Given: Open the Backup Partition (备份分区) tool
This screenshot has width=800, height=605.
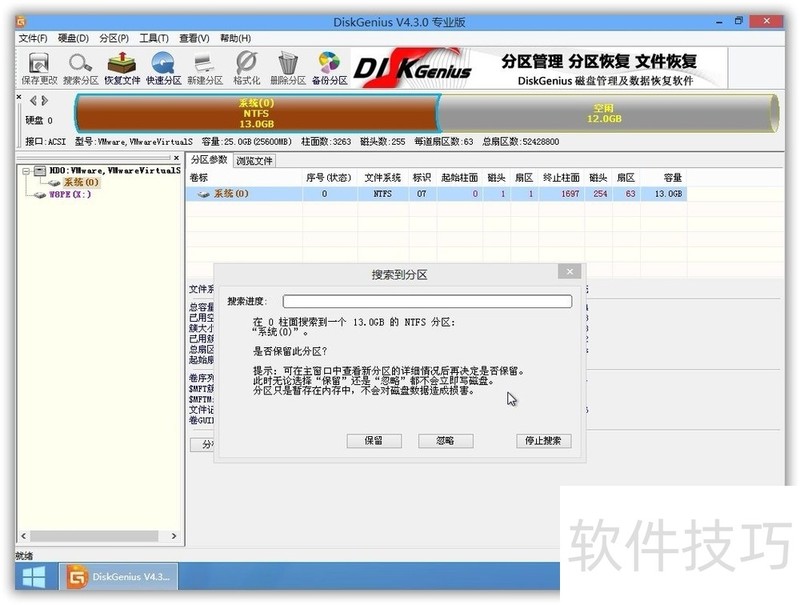Looking at the screenshot, I should 330,68.
